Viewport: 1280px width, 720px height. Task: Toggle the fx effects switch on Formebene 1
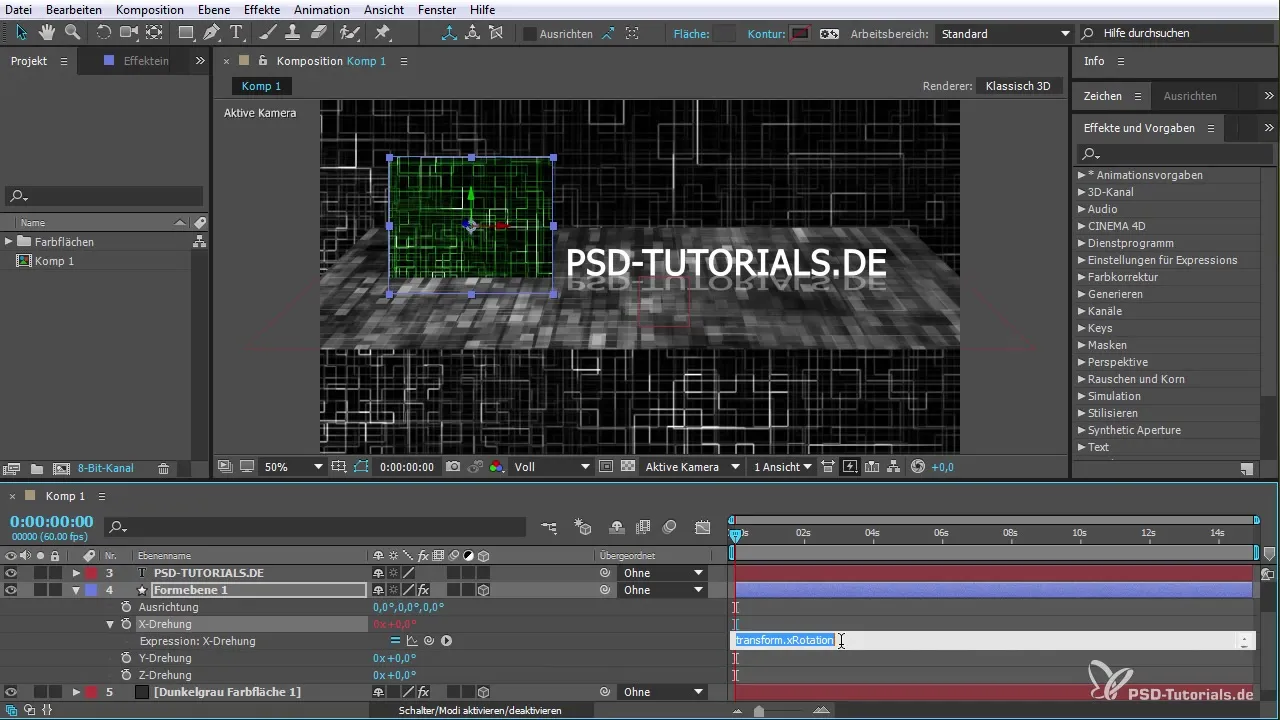(424, 590)
